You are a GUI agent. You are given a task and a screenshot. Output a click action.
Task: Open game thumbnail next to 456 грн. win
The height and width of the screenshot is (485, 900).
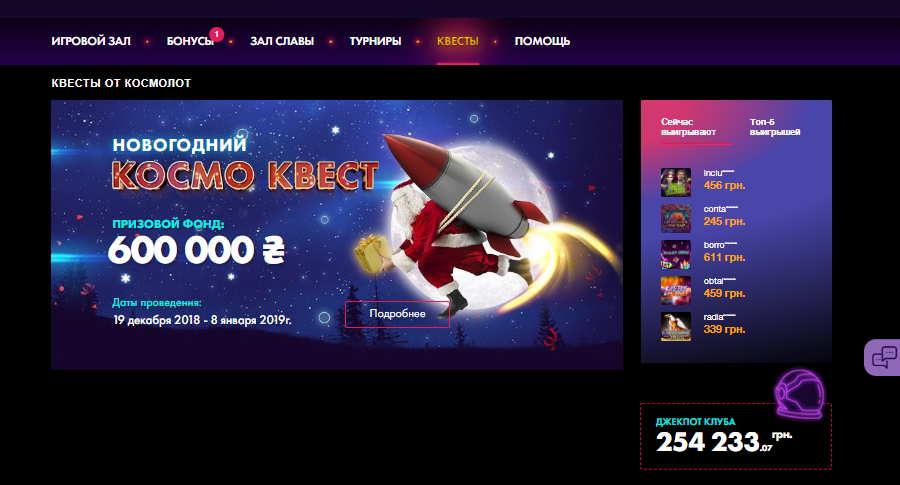pyautogui.click(x=676, y=183)
